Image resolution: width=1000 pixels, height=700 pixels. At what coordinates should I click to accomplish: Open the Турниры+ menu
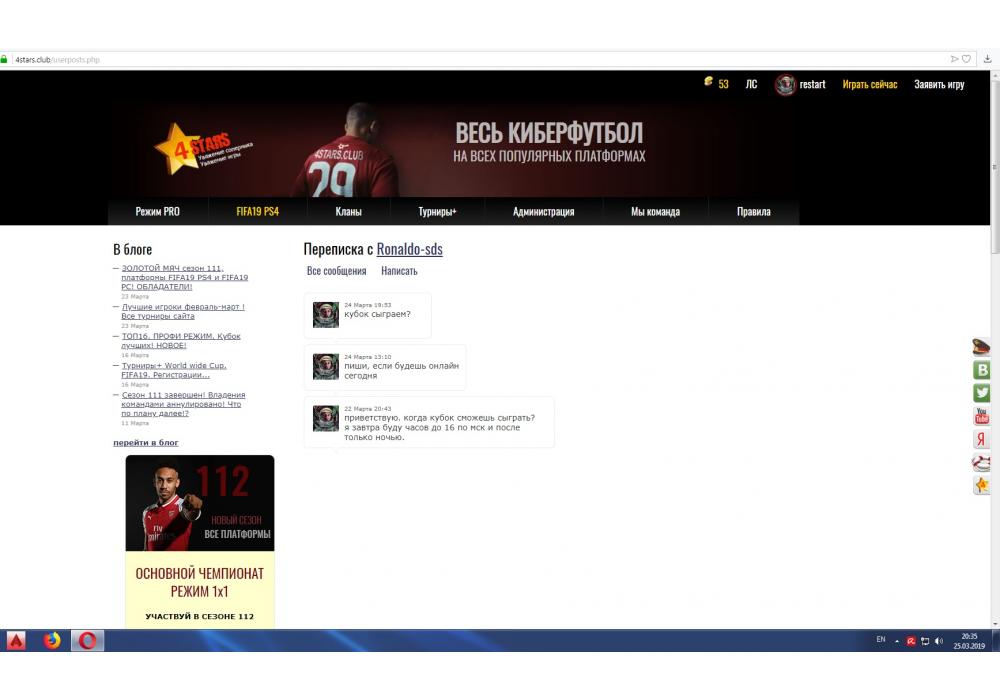click(438, 212)
